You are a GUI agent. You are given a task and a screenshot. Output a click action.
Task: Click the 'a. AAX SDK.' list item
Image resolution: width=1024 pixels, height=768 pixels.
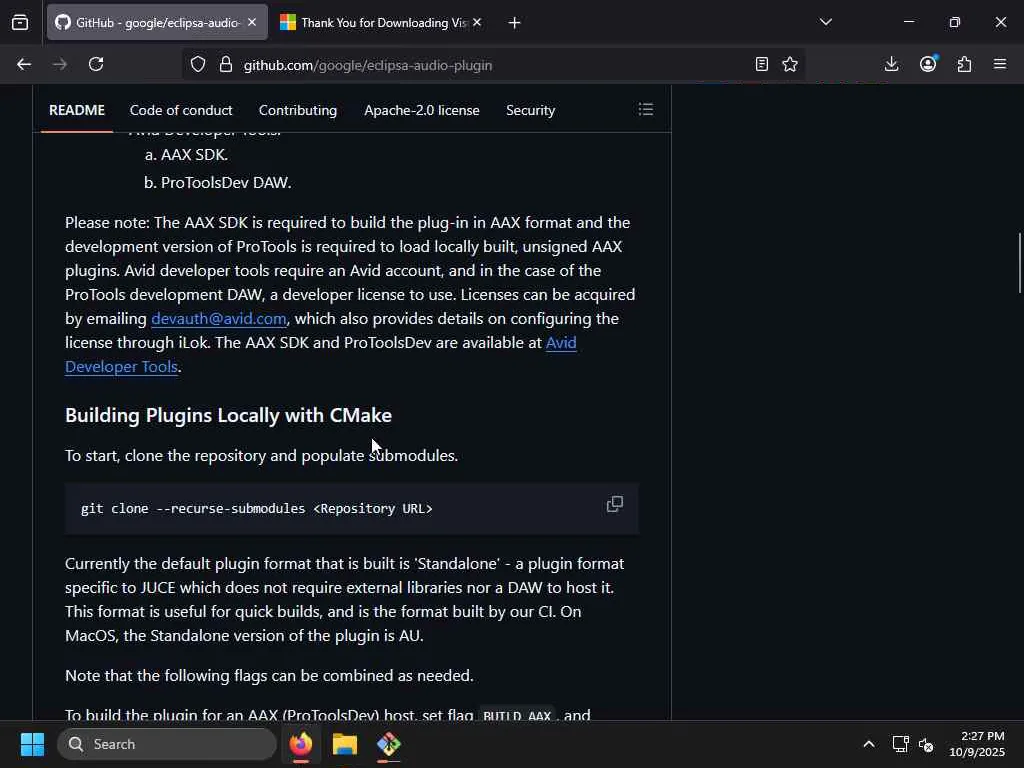(x=186, y=155)
